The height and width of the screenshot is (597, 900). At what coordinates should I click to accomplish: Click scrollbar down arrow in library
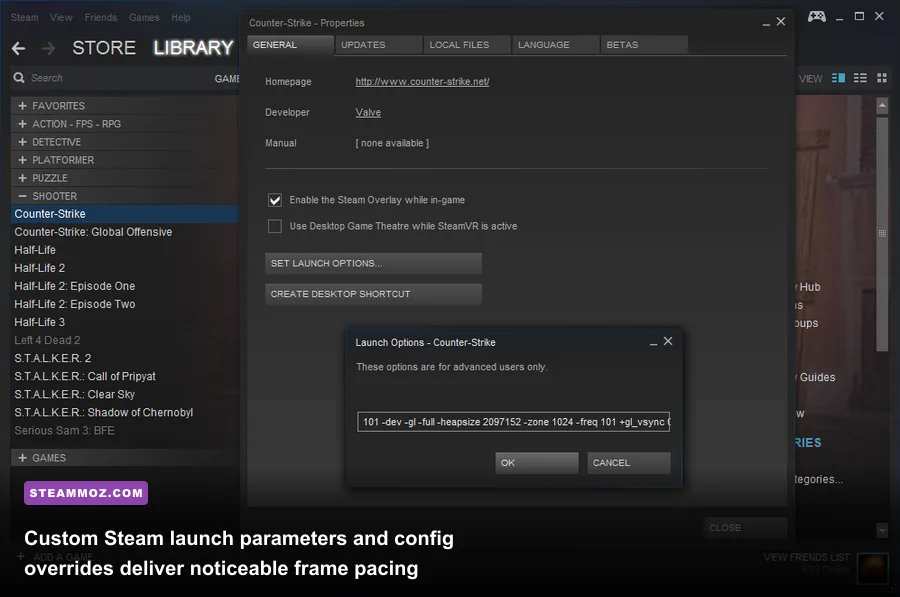(882, 530)
